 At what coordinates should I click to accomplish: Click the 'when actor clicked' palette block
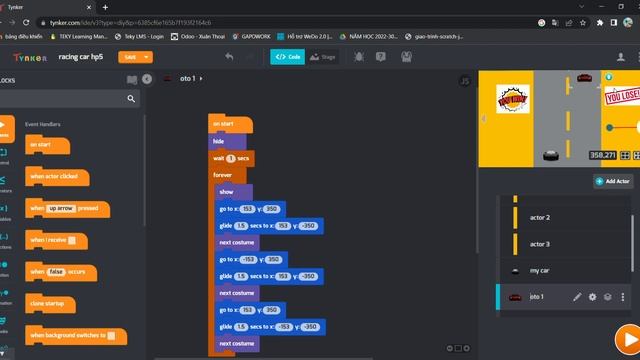coord(57,177)
